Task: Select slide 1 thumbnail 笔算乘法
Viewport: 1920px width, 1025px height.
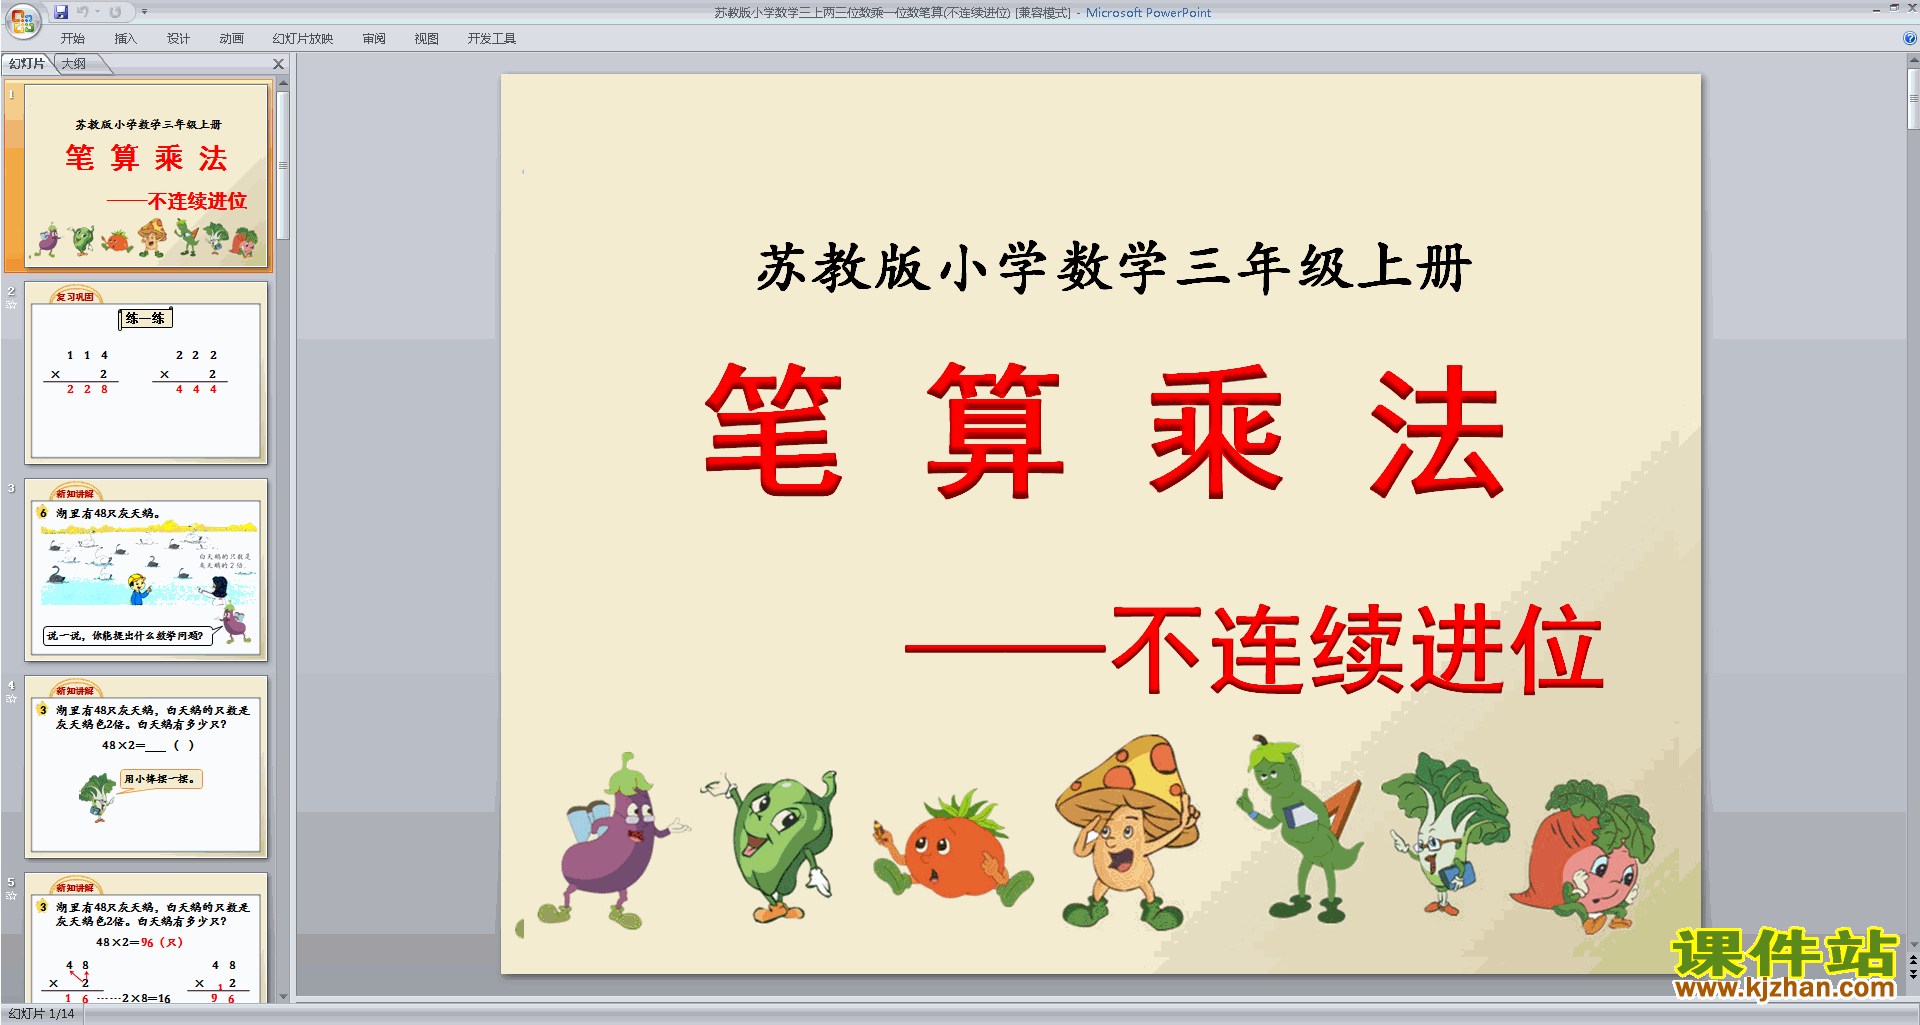Action: pos(146,176)
